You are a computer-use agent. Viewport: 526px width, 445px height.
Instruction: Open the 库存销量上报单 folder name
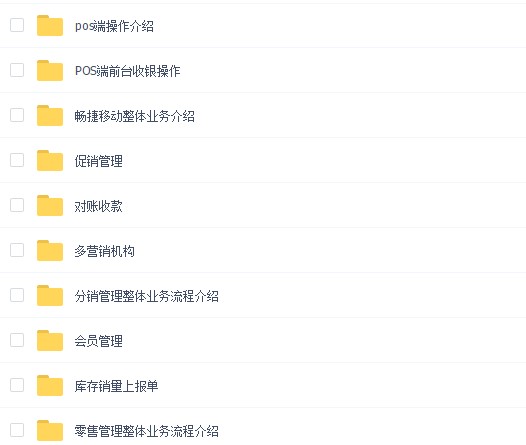pos(116,386)
